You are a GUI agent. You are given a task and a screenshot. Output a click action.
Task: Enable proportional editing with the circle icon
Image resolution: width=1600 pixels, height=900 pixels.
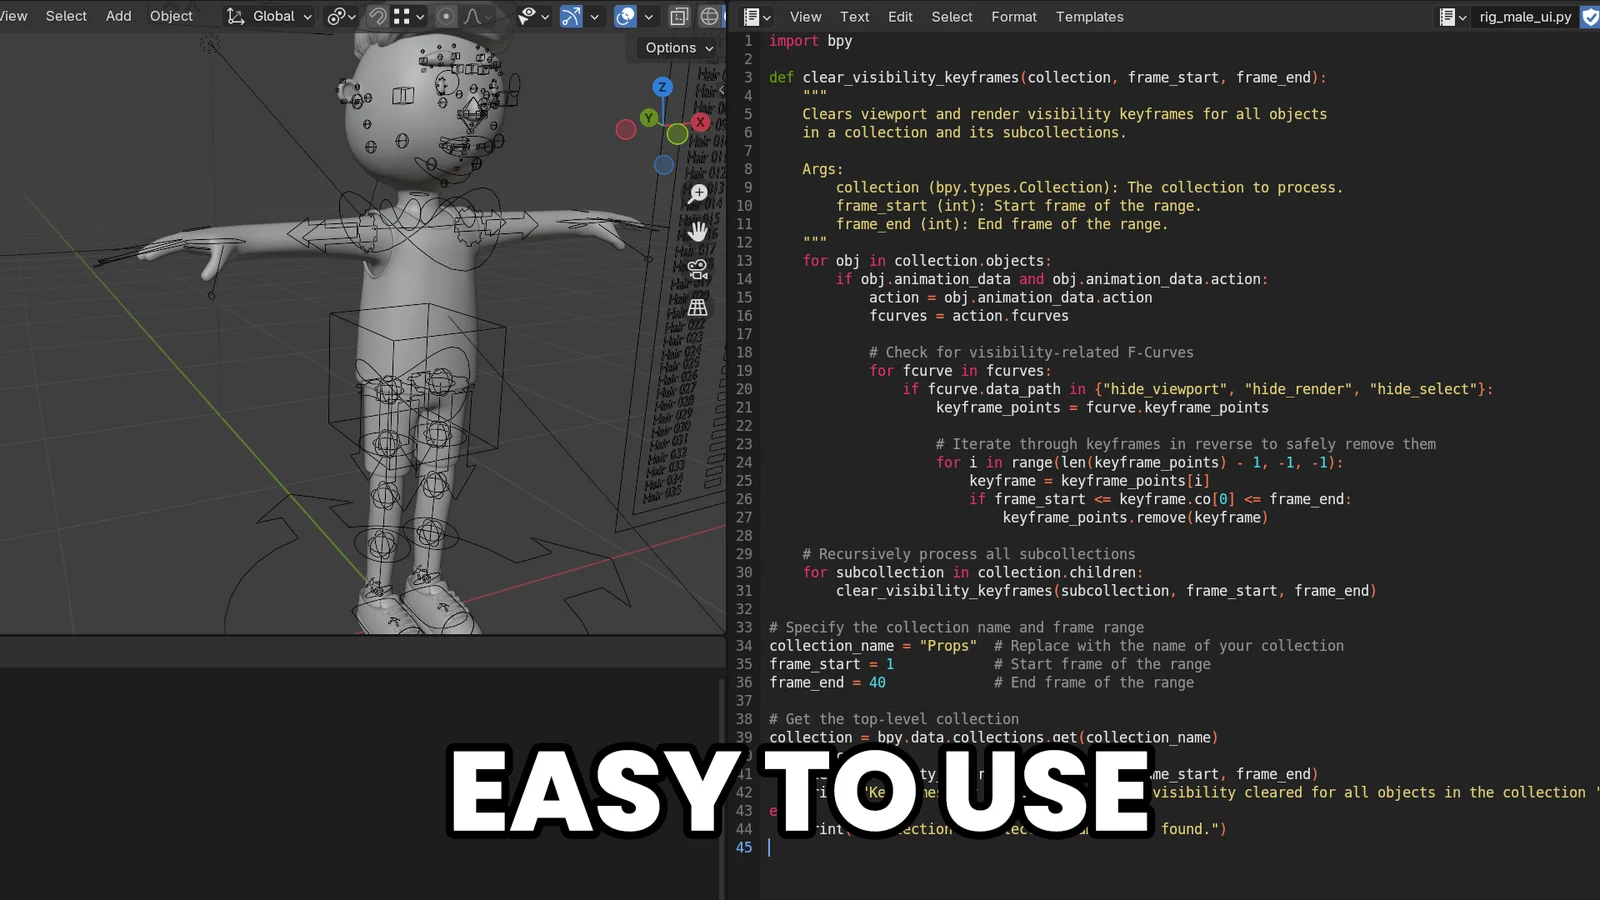click(446, 16)
